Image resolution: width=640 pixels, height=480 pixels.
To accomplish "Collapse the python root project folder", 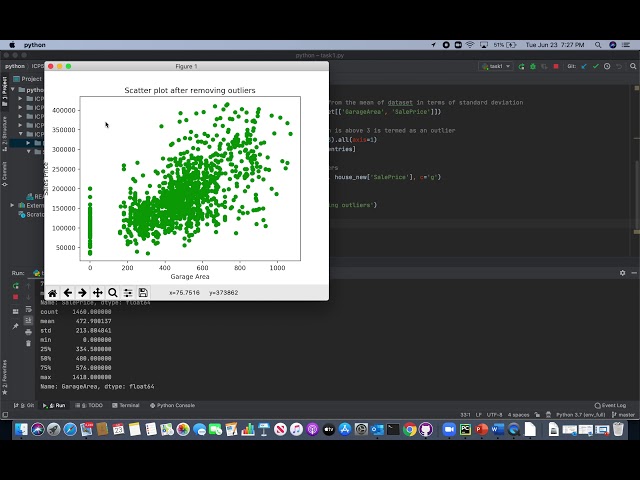I will click(x=13, y=89).
